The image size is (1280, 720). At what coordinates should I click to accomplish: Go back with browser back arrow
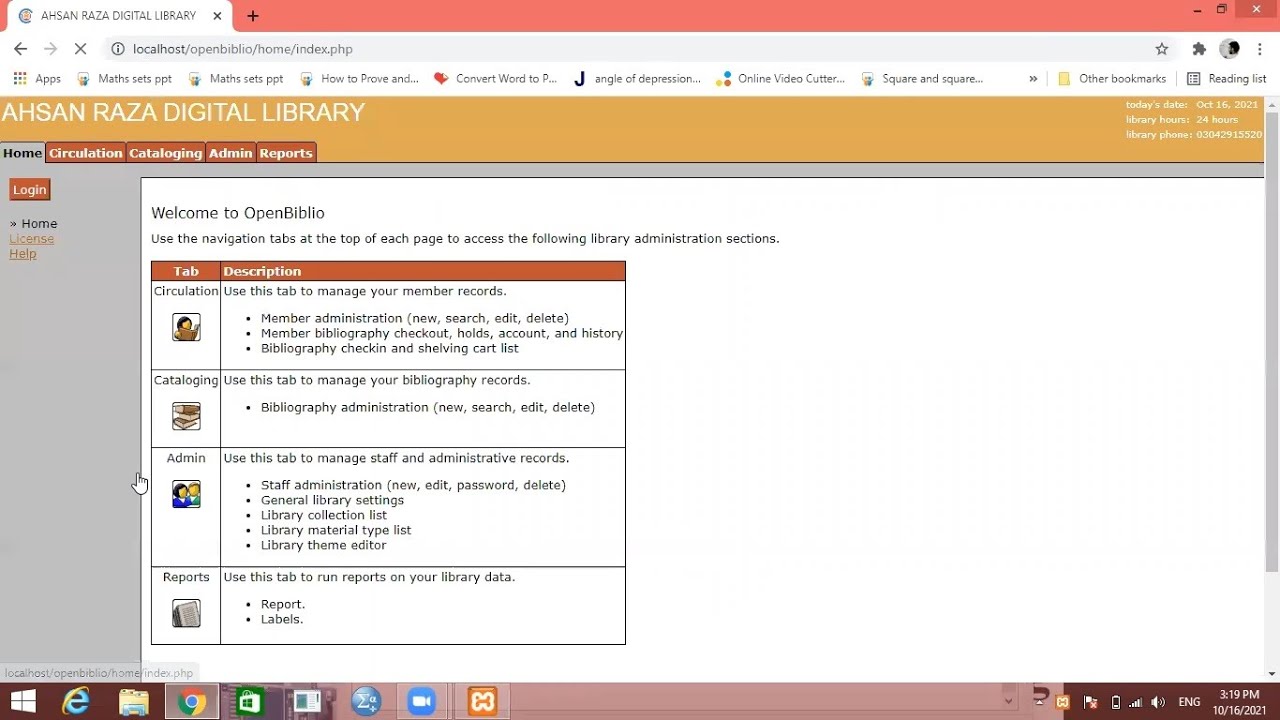[20, 49]
